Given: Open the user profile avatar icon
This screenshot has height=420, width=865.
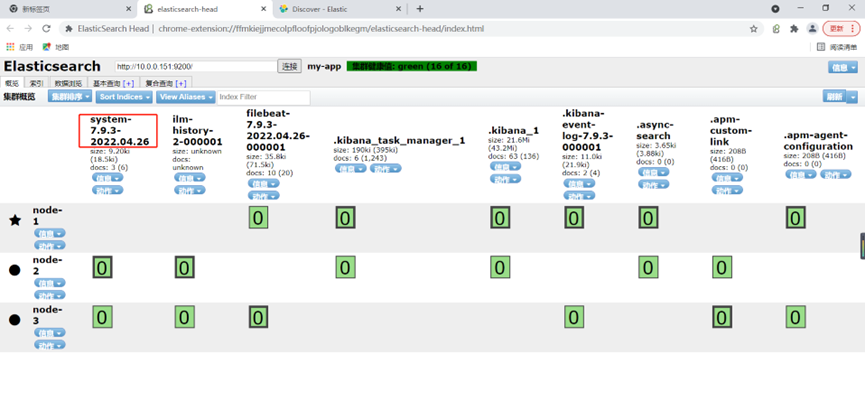Looking at the screenshot, I should (x=812, y=28).
